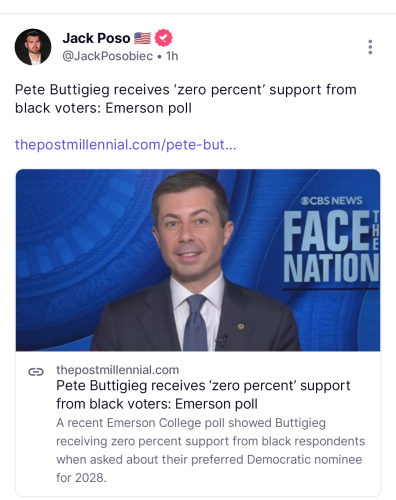Click the 1h post timestamp
Viewport: 396px width, 500px height.
click(172, 56)
